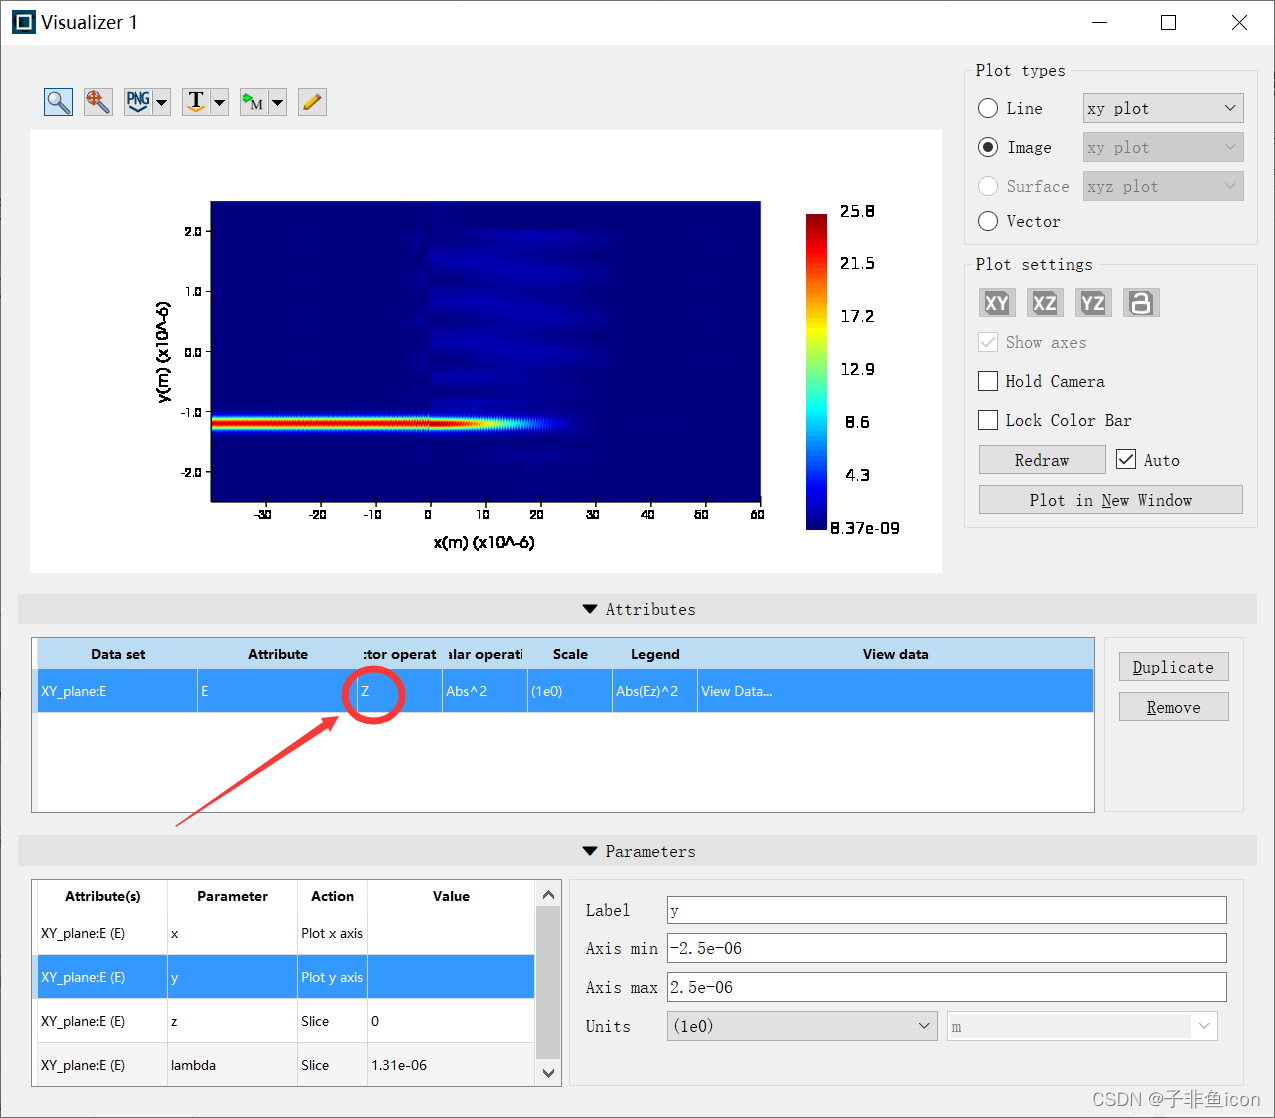Select the zoom magnifier tool

click(x=58, y=102)
